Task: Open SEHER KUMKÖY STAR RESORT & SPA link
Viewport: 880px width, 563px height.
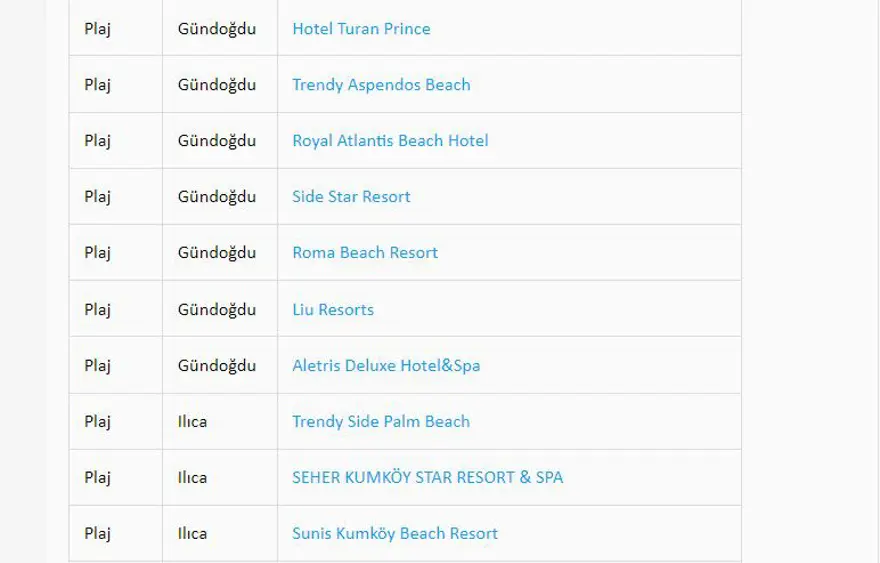Action: click(x=427, y=478)
